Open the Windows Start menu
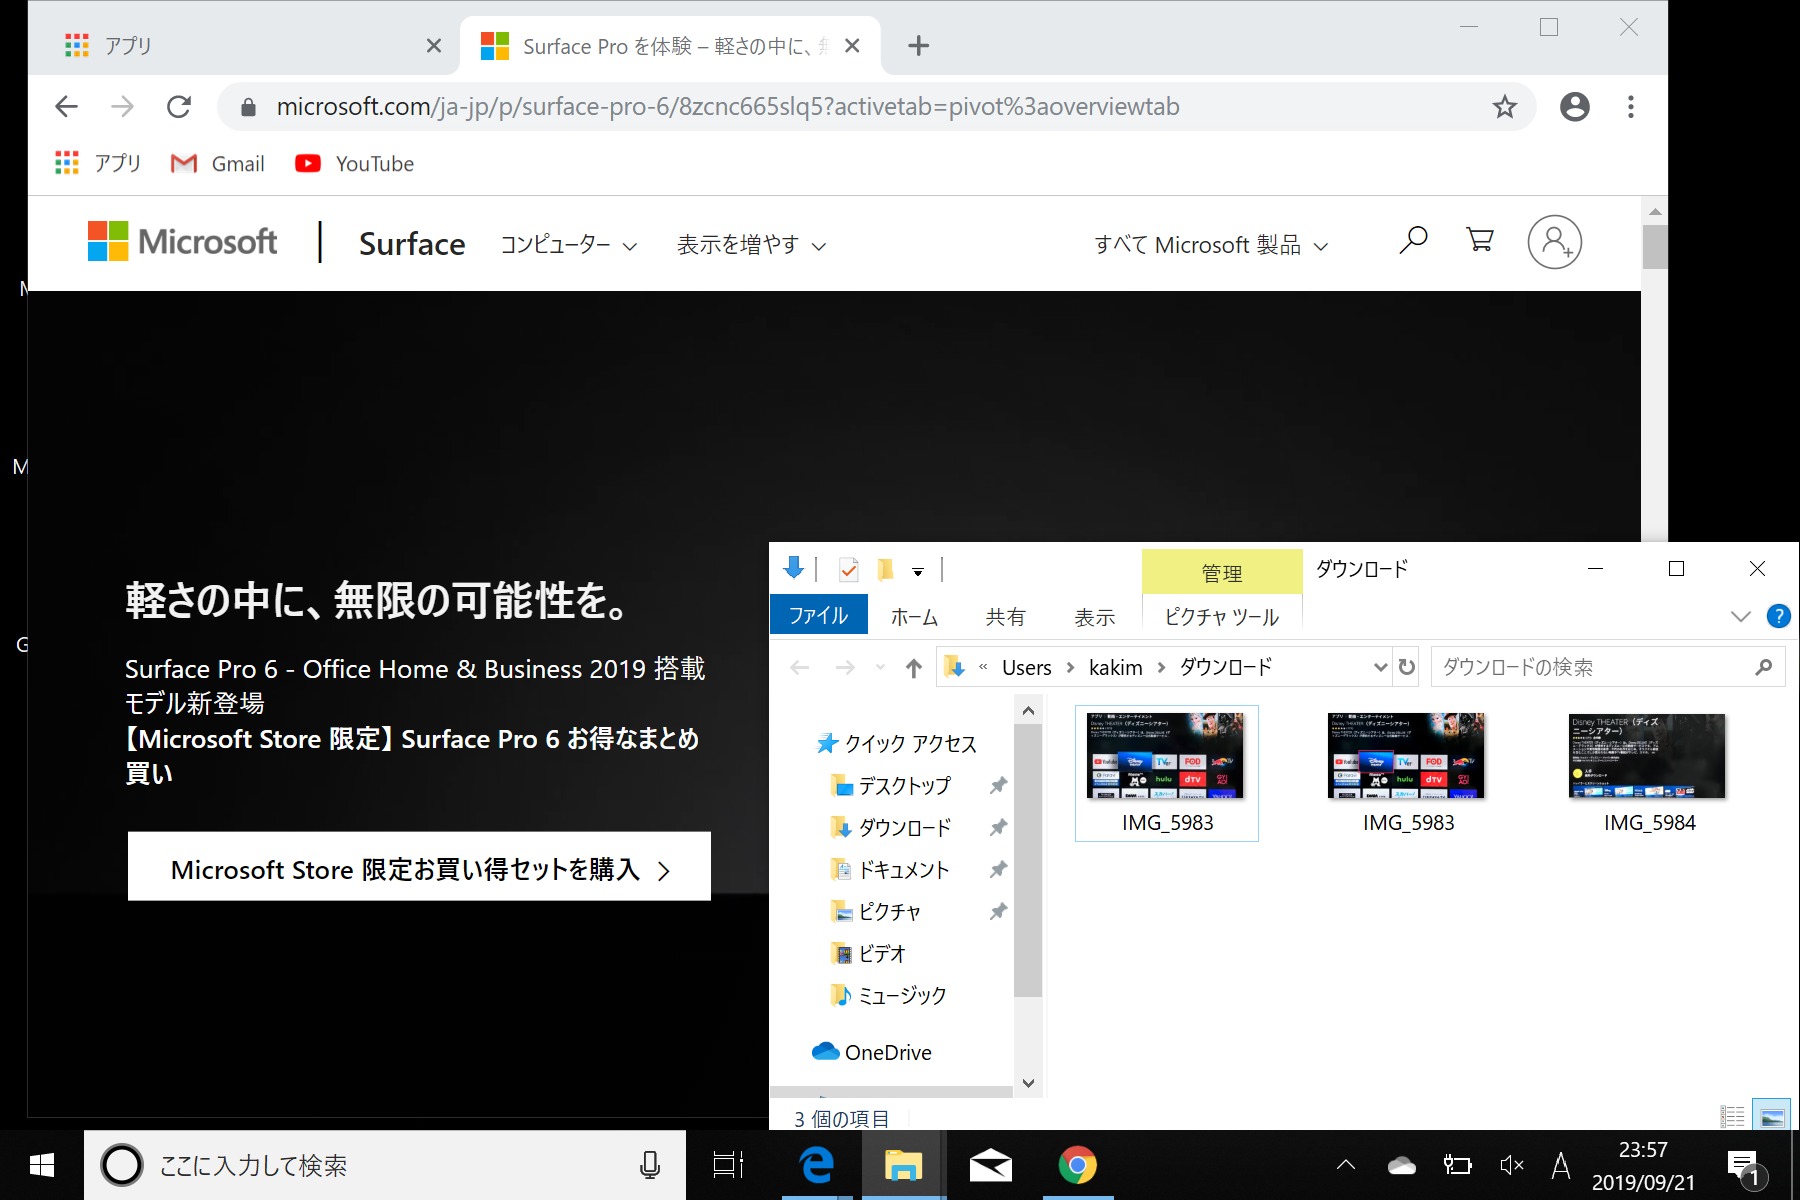The width and height of the screenshot is (1800, 1200). point(41,1165)
